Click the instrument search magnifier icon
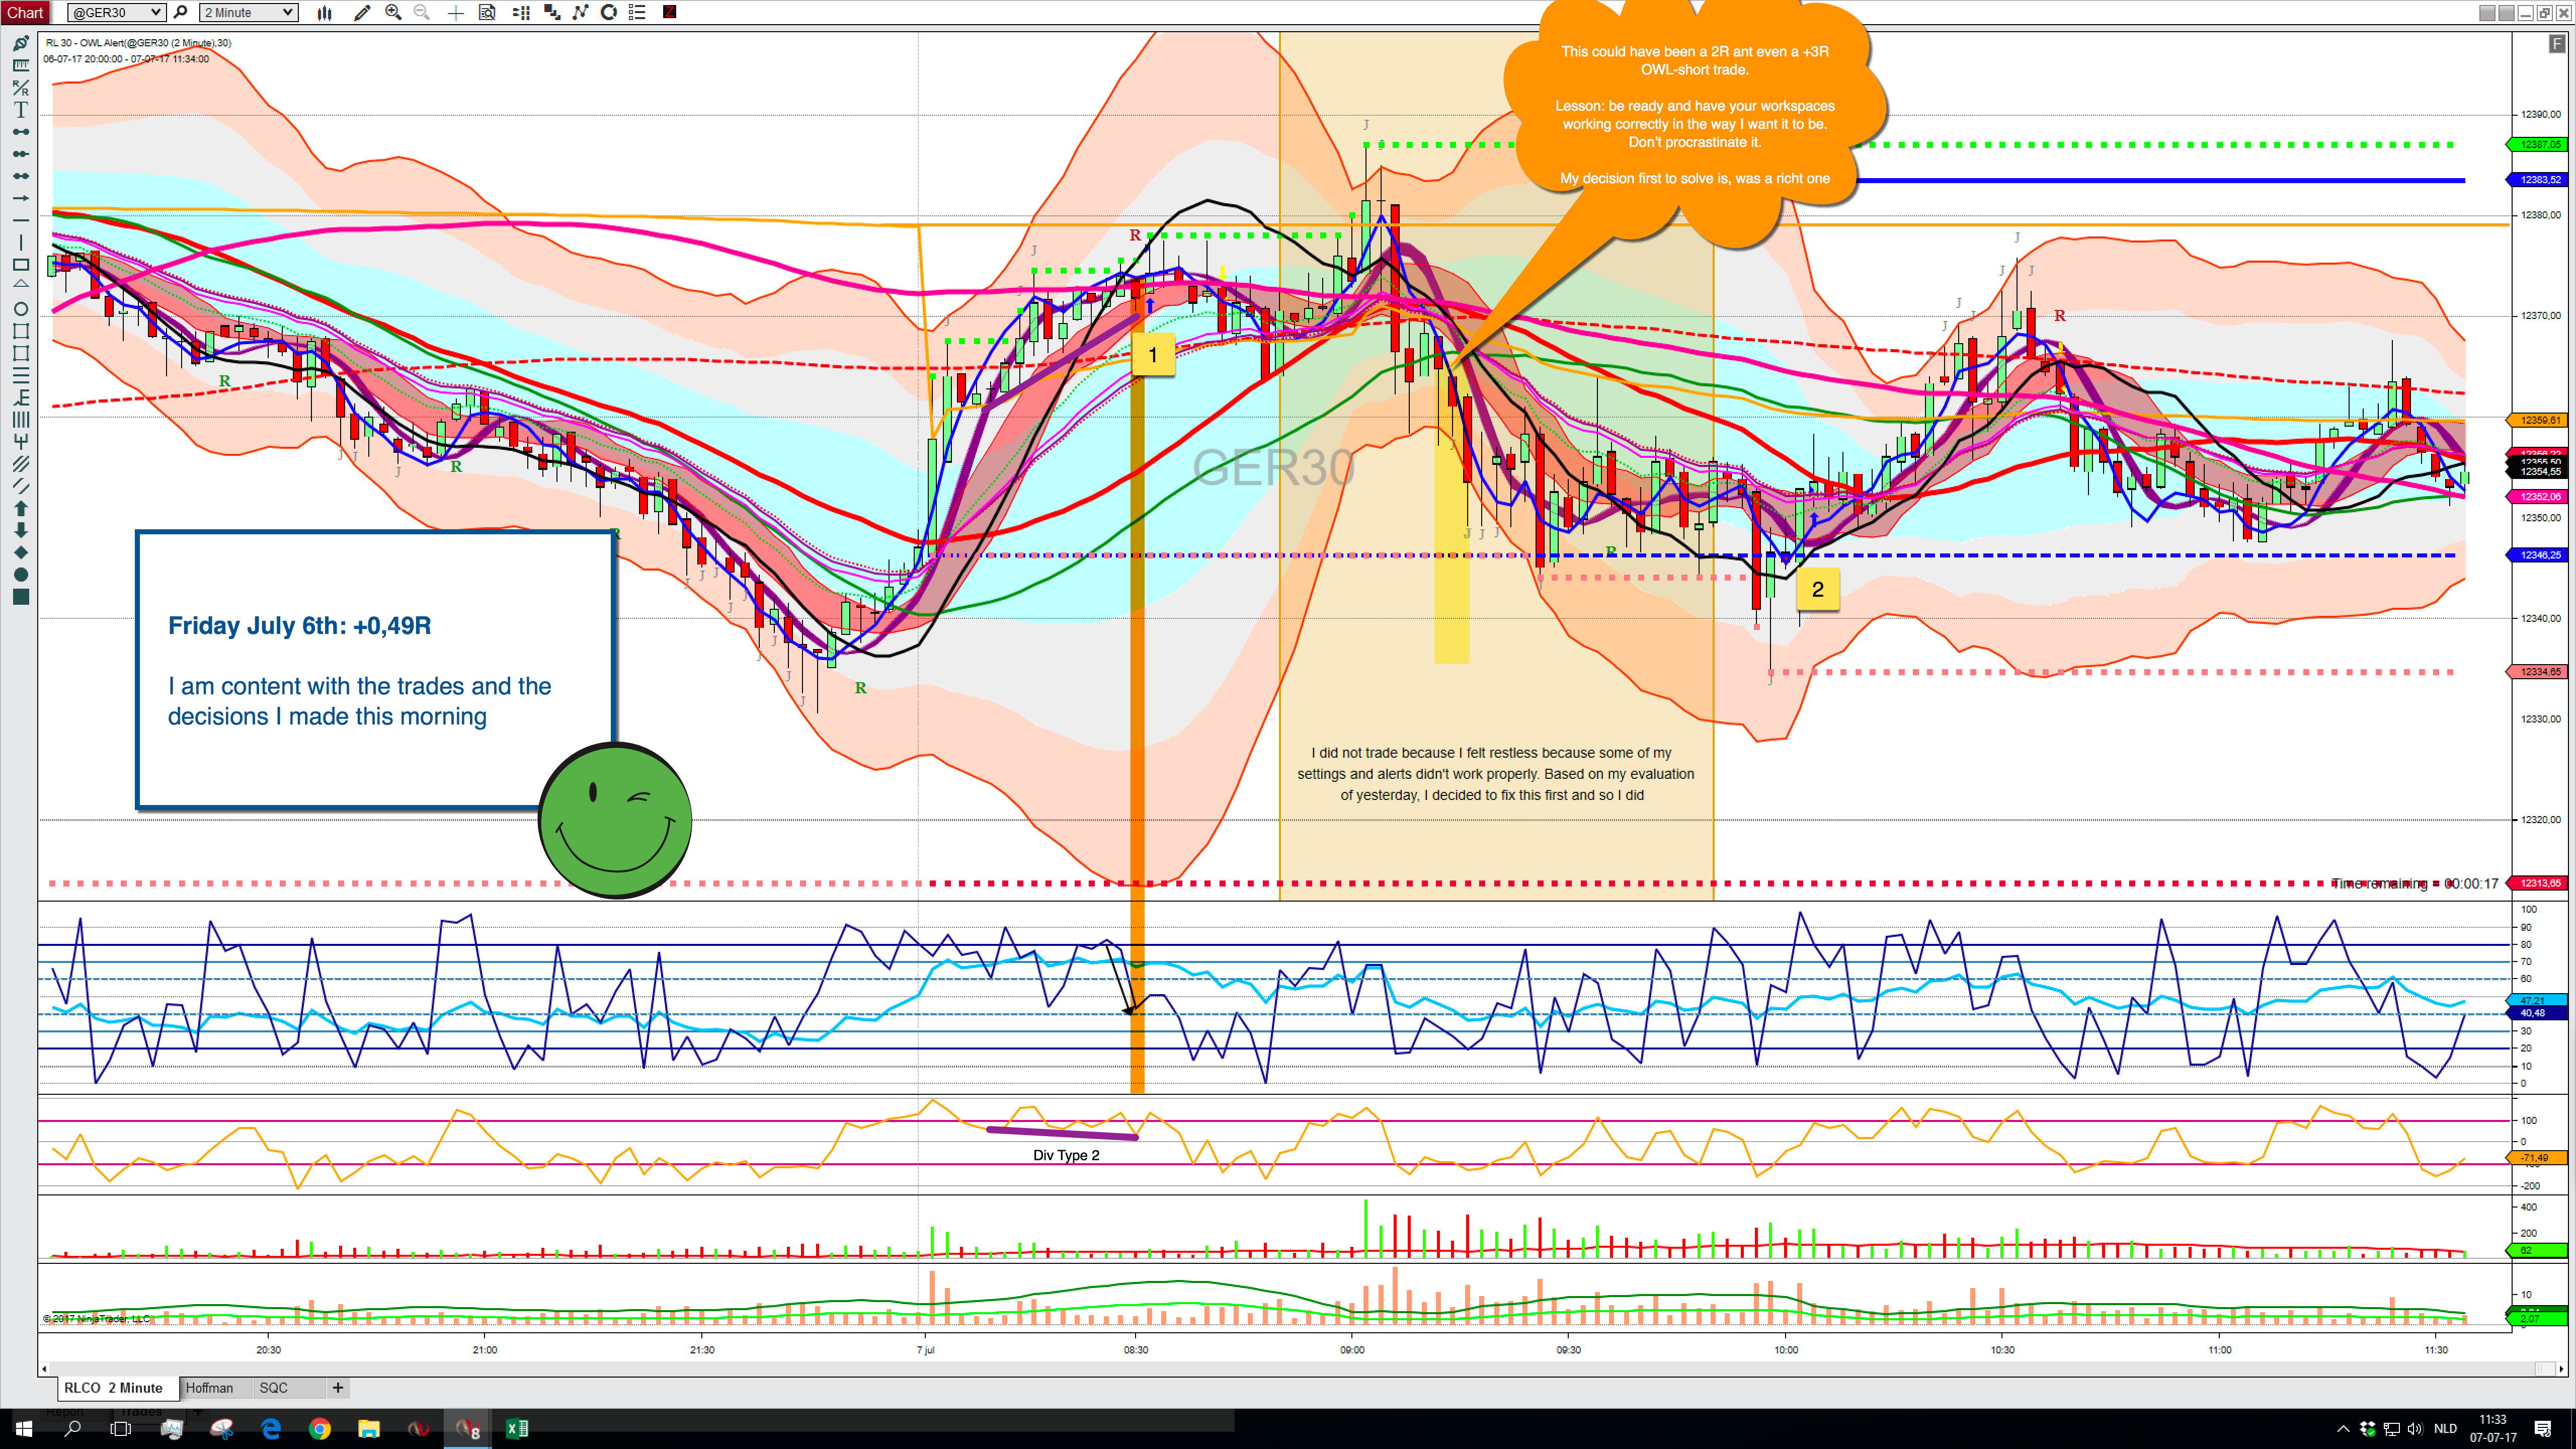2576x1449 pixels. [181, 12]
